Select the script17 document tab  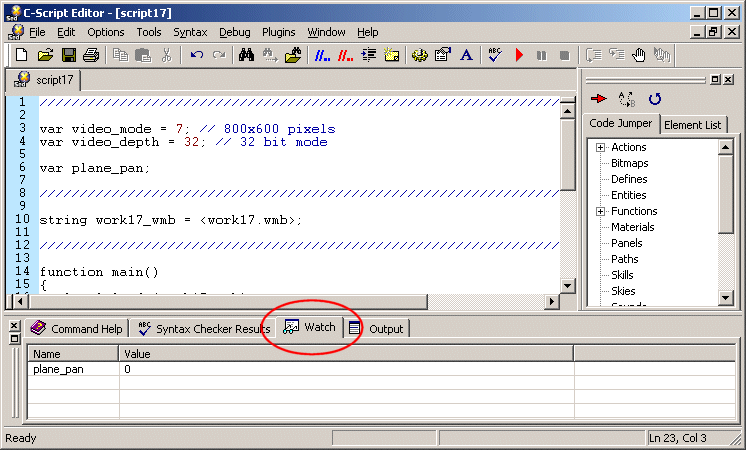(46, 80)
